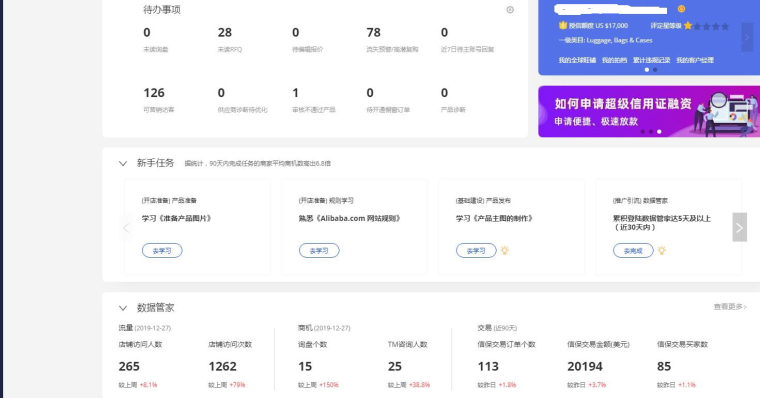Collapse the 数据管家 section
This screenshot has width=760, height=398.
tap(123, 308)
